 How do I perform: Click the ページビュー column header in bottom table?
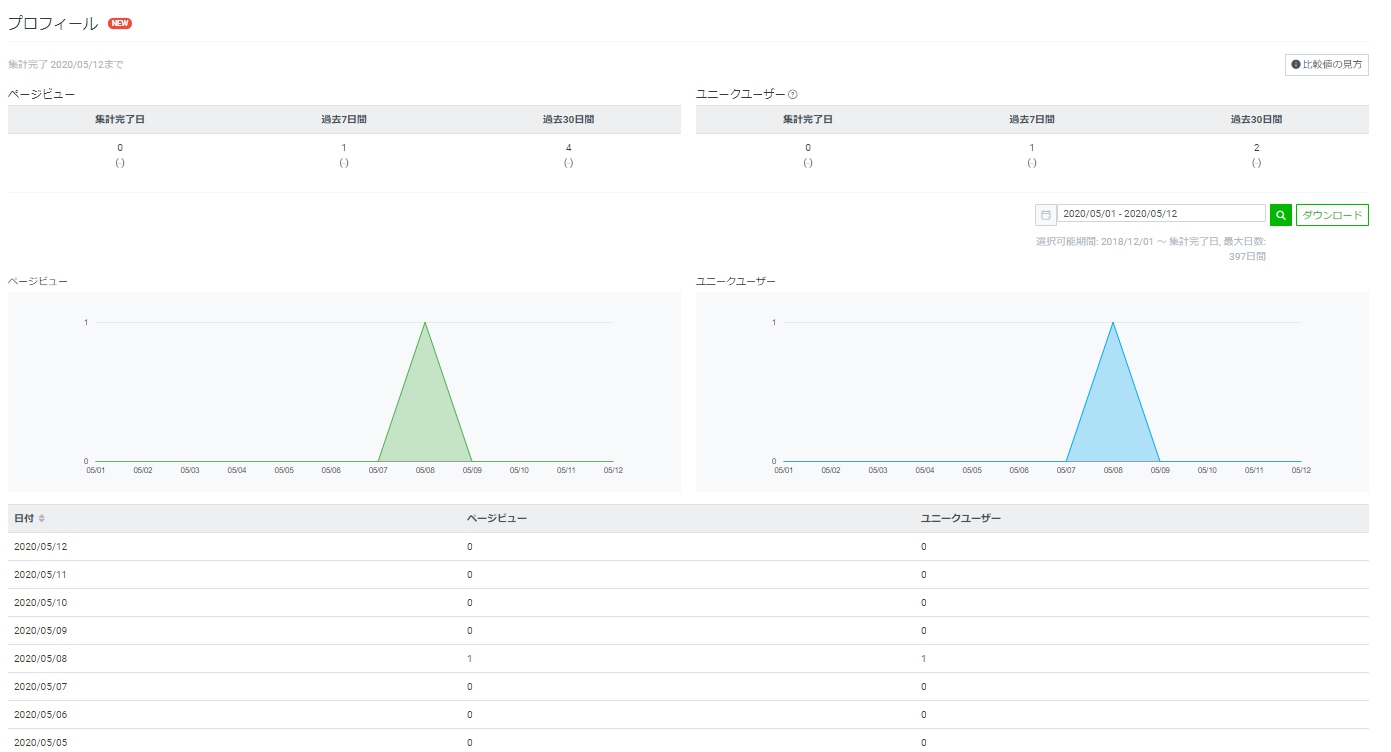[x=497, y=518]
